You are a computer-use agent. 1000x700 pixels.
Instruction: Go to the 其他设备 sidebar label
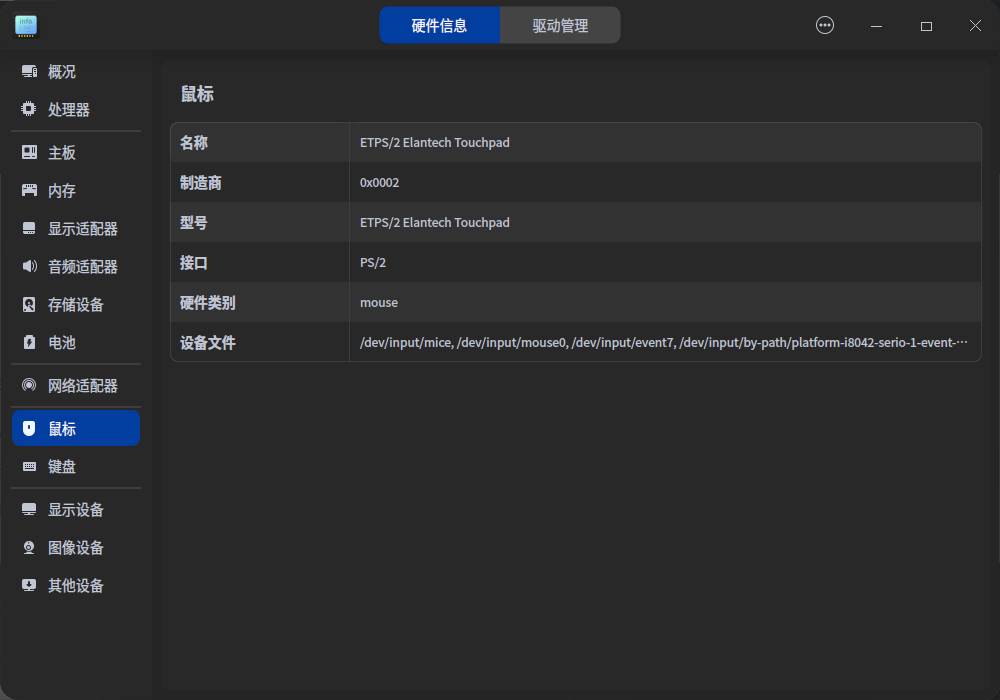click(x=76, y=586)
